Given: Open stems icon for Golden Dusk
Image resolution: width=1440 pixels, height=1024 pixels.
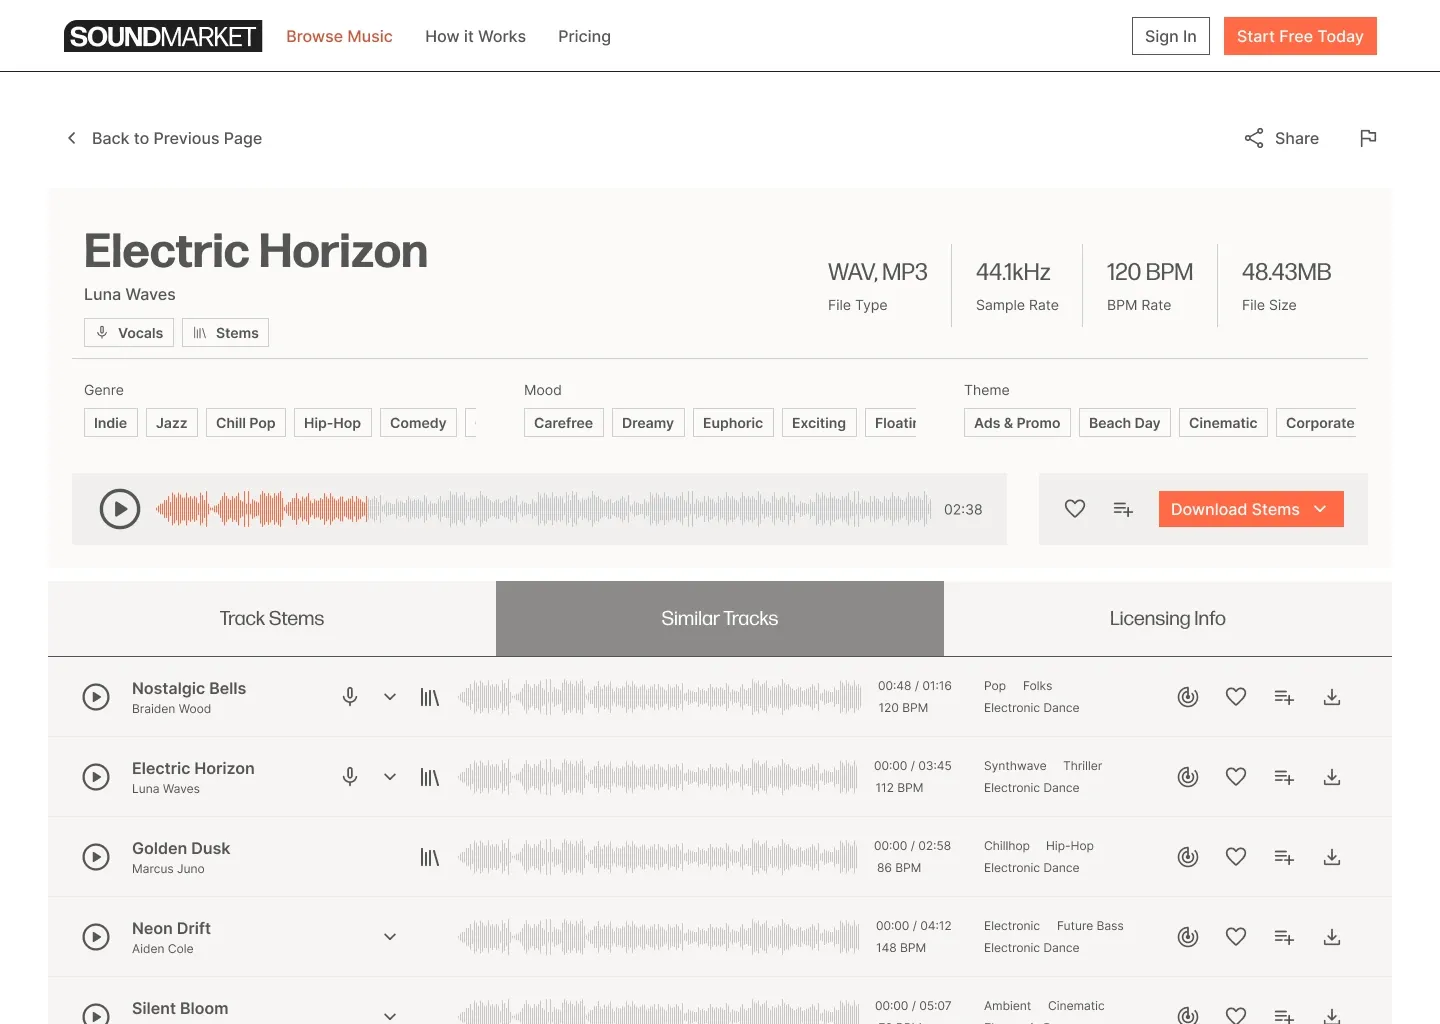Looking at the screenshot, I should click(430, 857).
